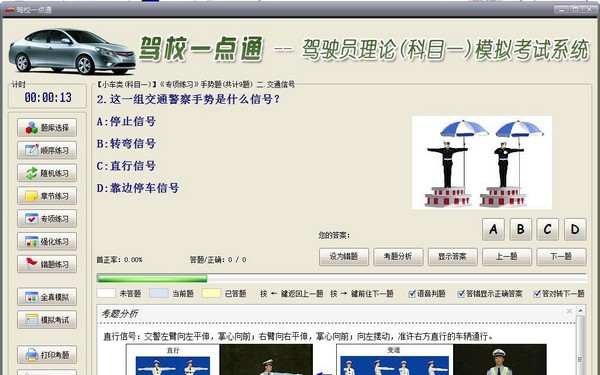Viewport: 600px width, 375px height.
Task: Click the analysis panel scroll-up arrow
Action: tap(580, 311)
